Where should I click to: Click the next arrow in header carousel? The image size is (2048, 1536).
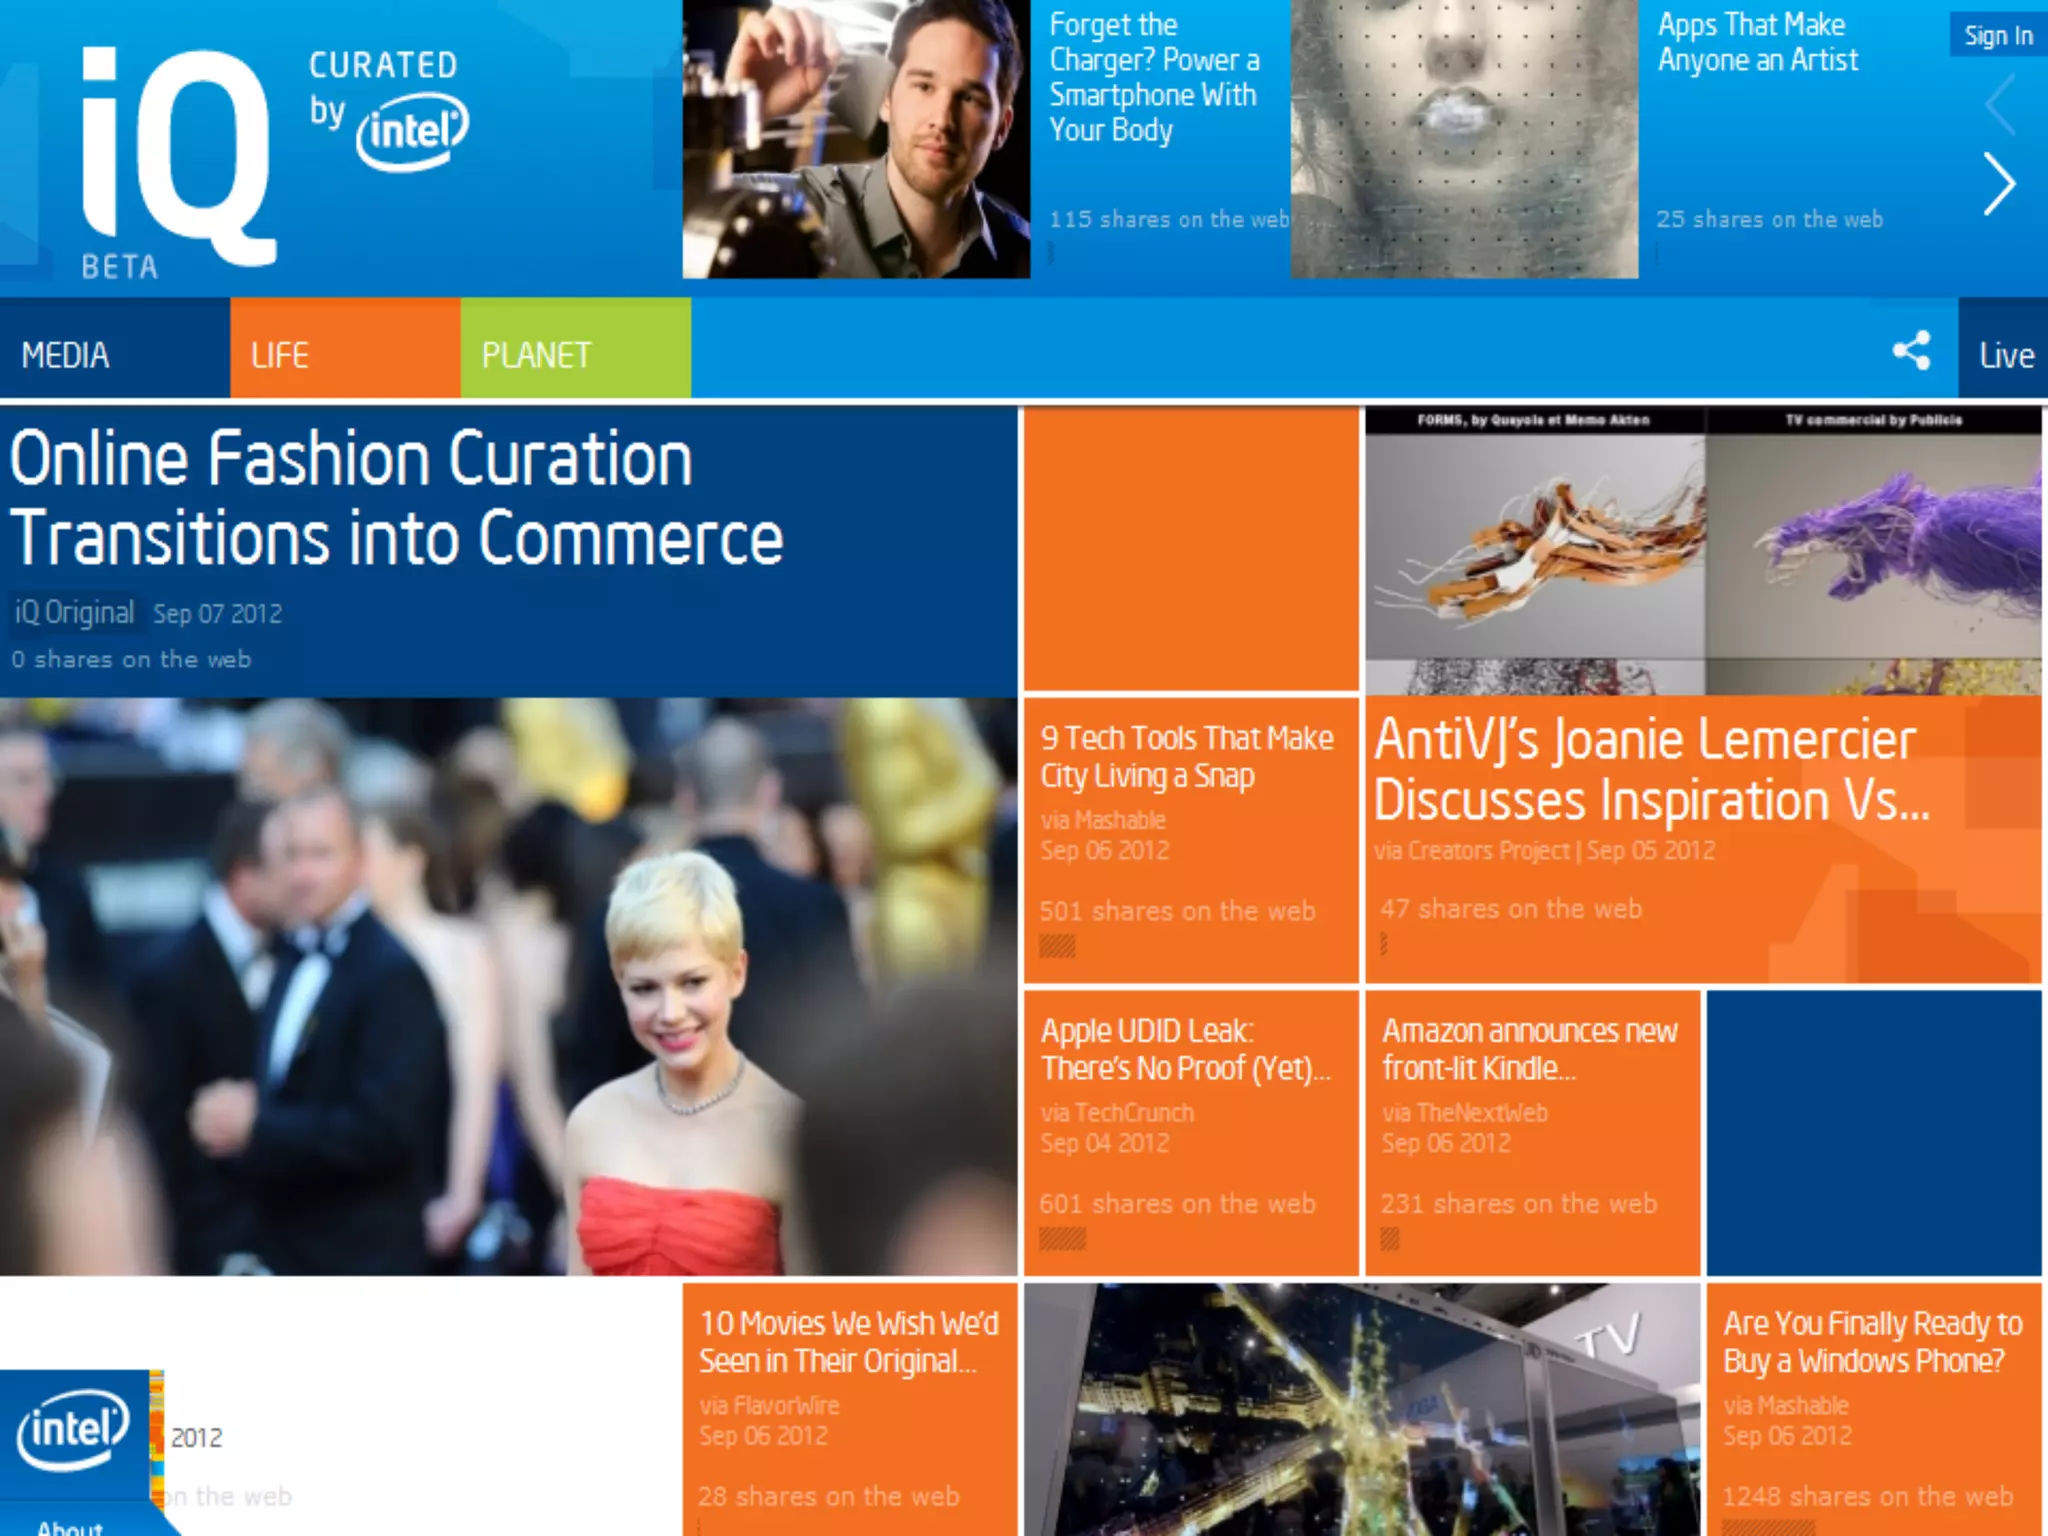click(1999, 184)
